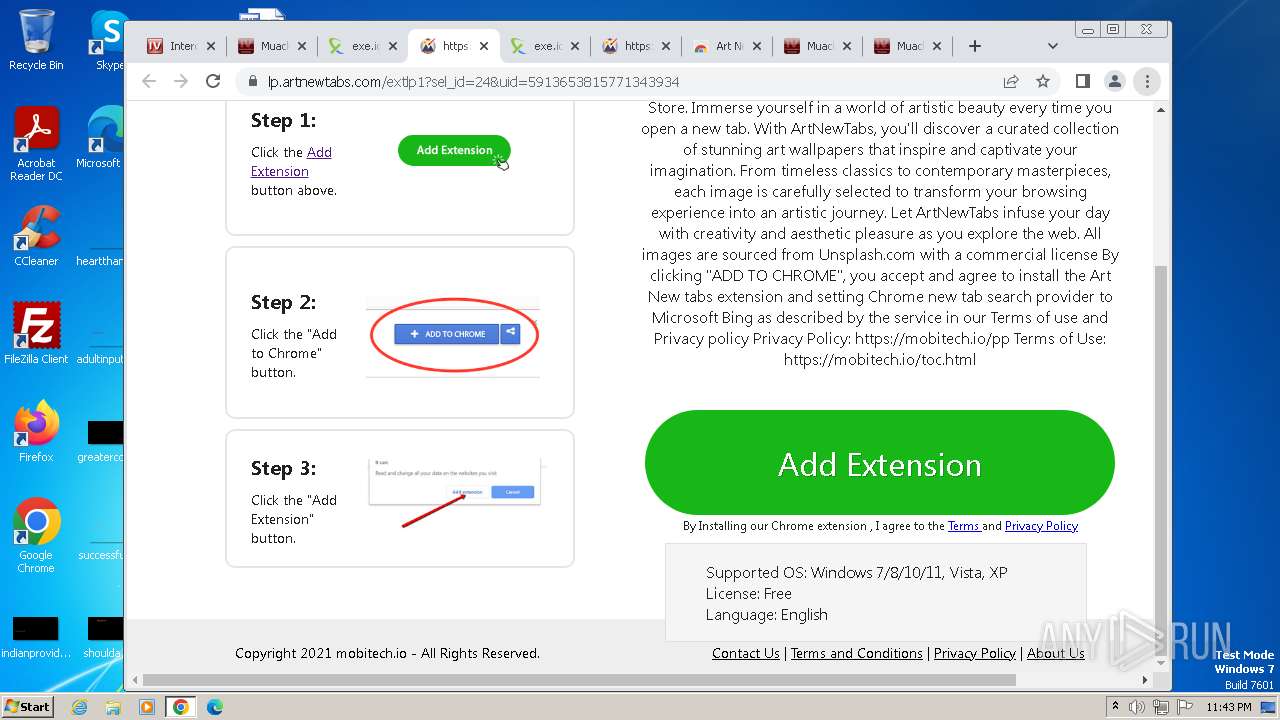The image size is (1280, 720).
Task: Launch Google Chrome desktop shortcut
Action: (x=36, y=536)
